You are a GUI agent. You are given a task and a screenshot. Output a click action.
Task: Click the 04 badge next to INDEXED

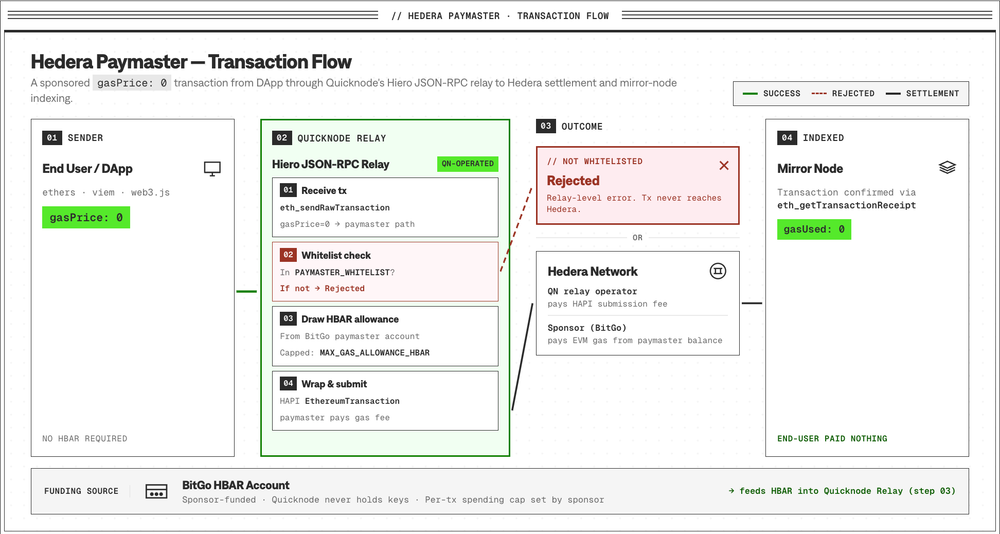tap(786, 137)
